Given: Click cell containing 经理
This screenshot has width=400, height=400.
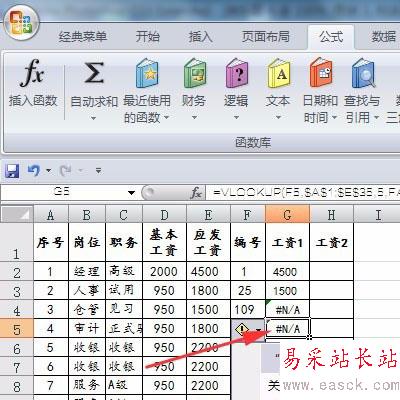Looking at the screenshot, I should coord(87,271).
